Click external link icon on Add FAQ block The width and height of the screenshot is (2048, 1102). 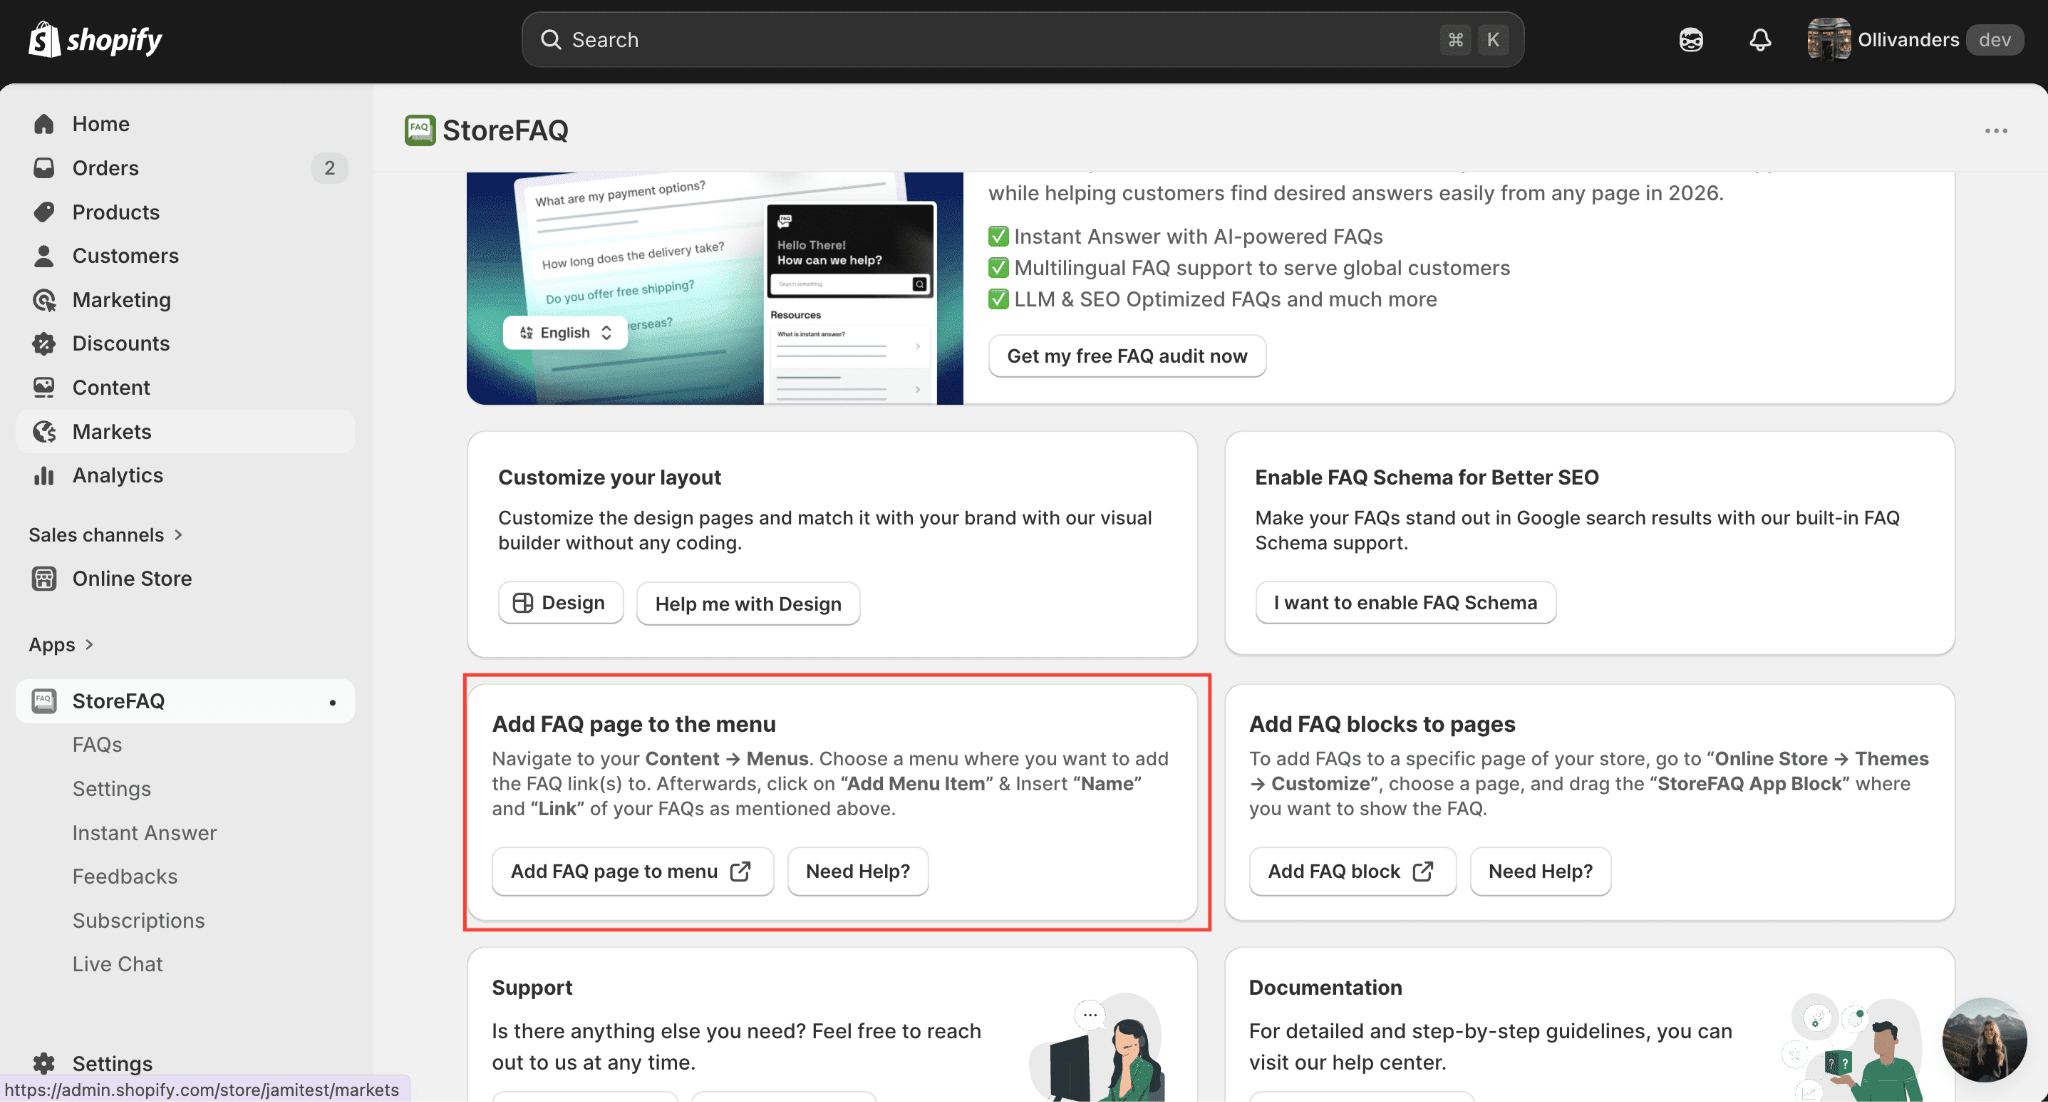[1423, 872]
